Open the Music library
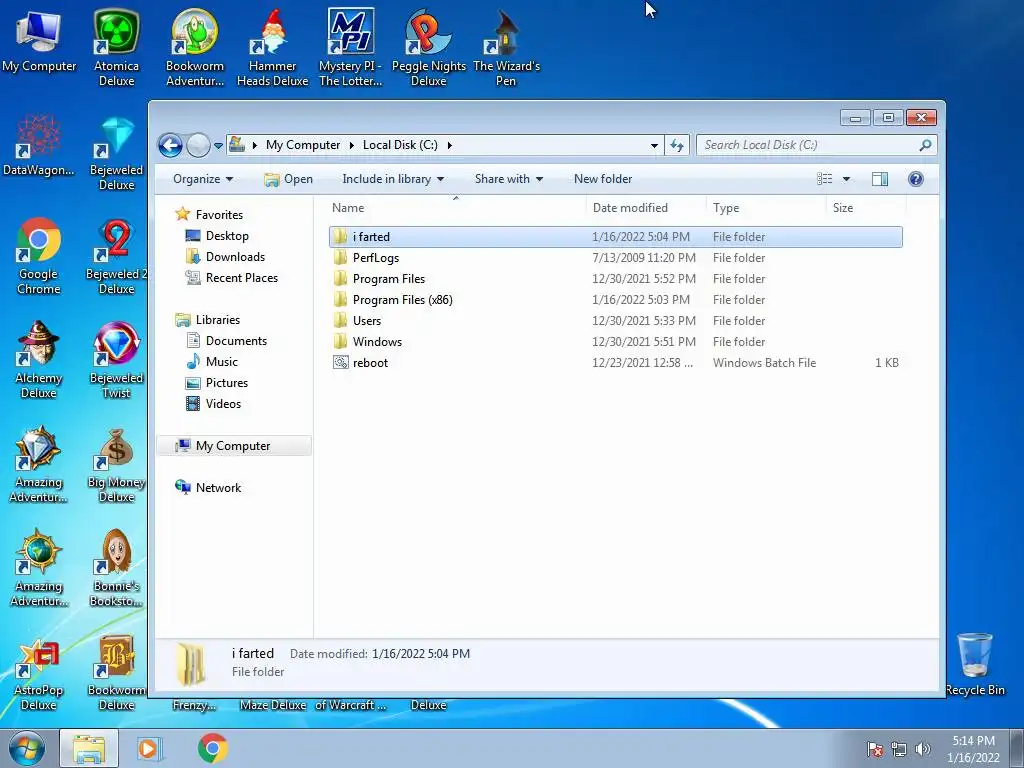This screenshot has width=1024, height=768. [x=221, y=362]
